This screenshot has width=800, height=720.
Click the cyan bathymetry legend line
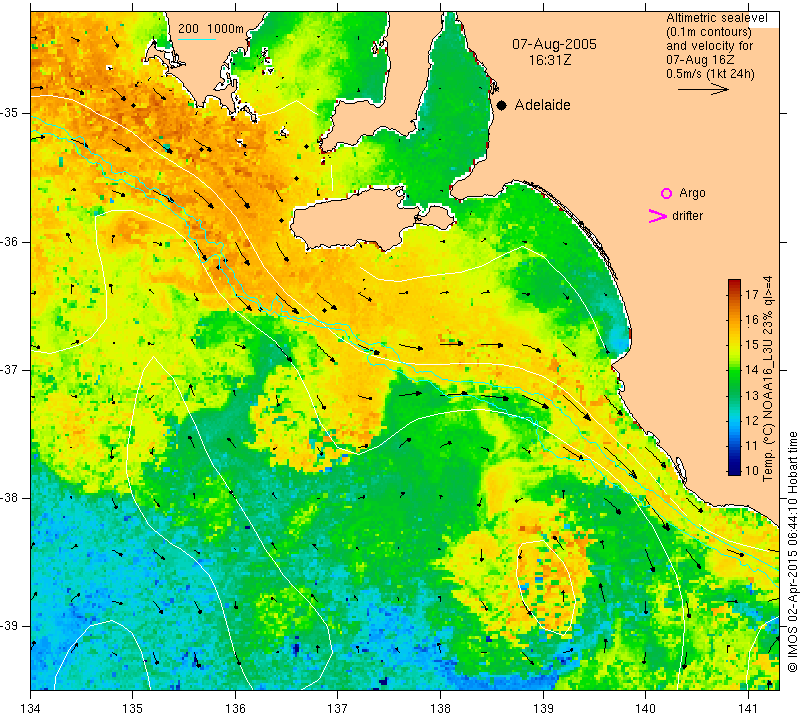[x=197, y=39]
